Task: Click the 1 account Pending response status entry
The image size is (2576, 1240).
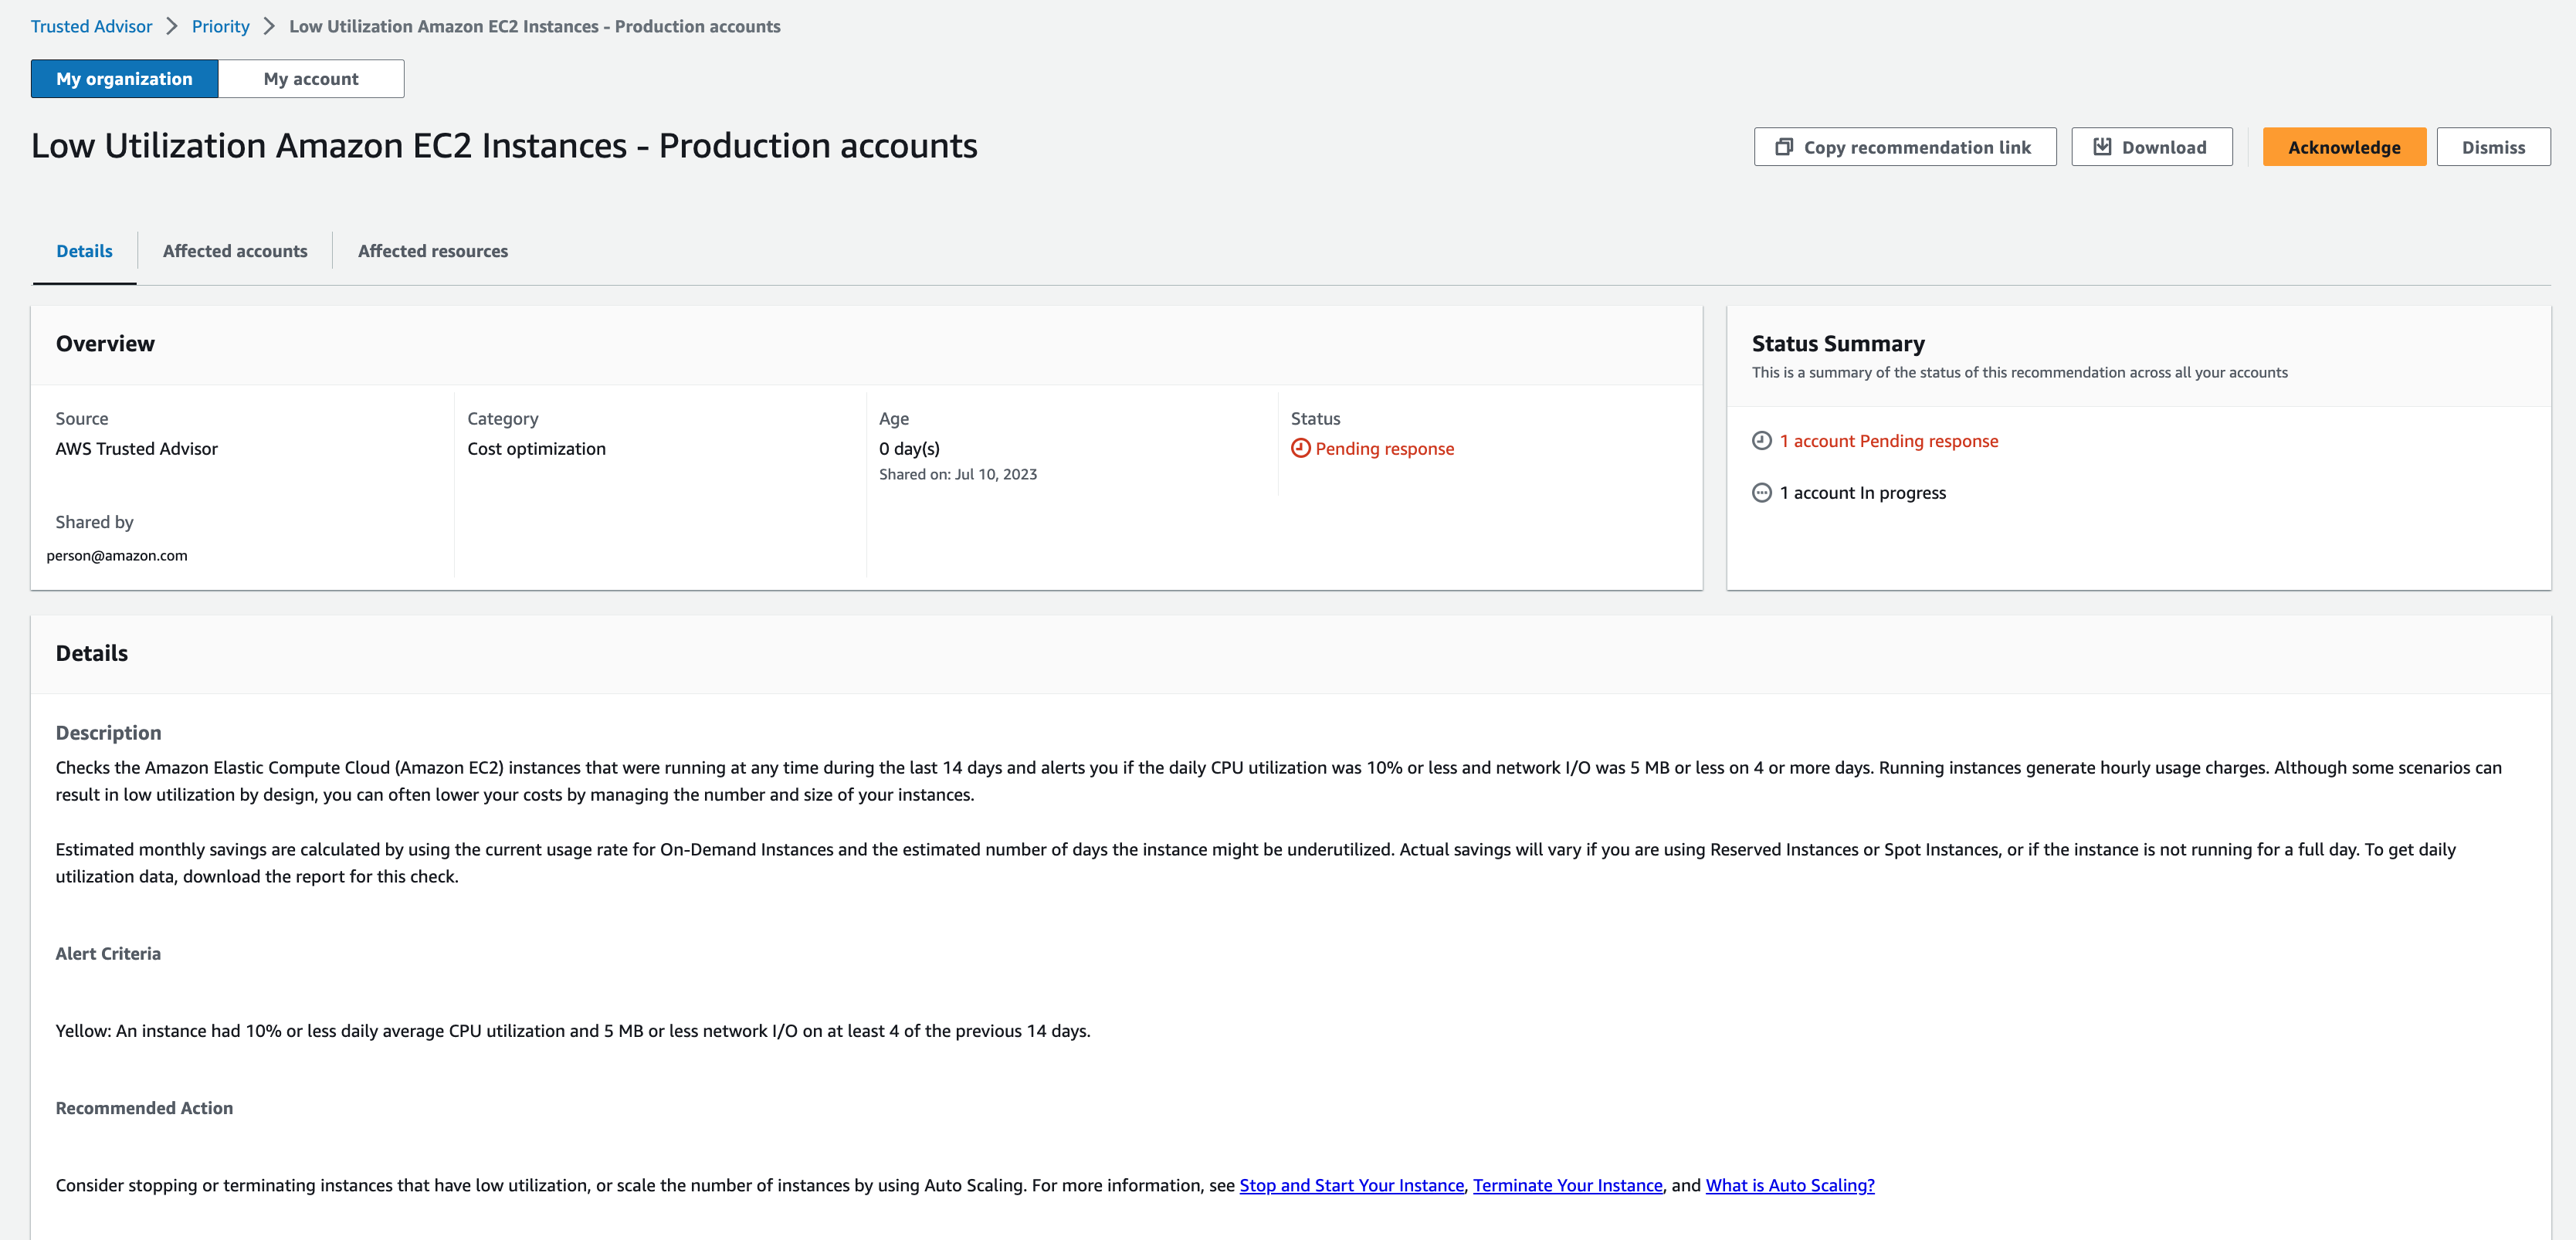Action: click(x=1888, y=440)
